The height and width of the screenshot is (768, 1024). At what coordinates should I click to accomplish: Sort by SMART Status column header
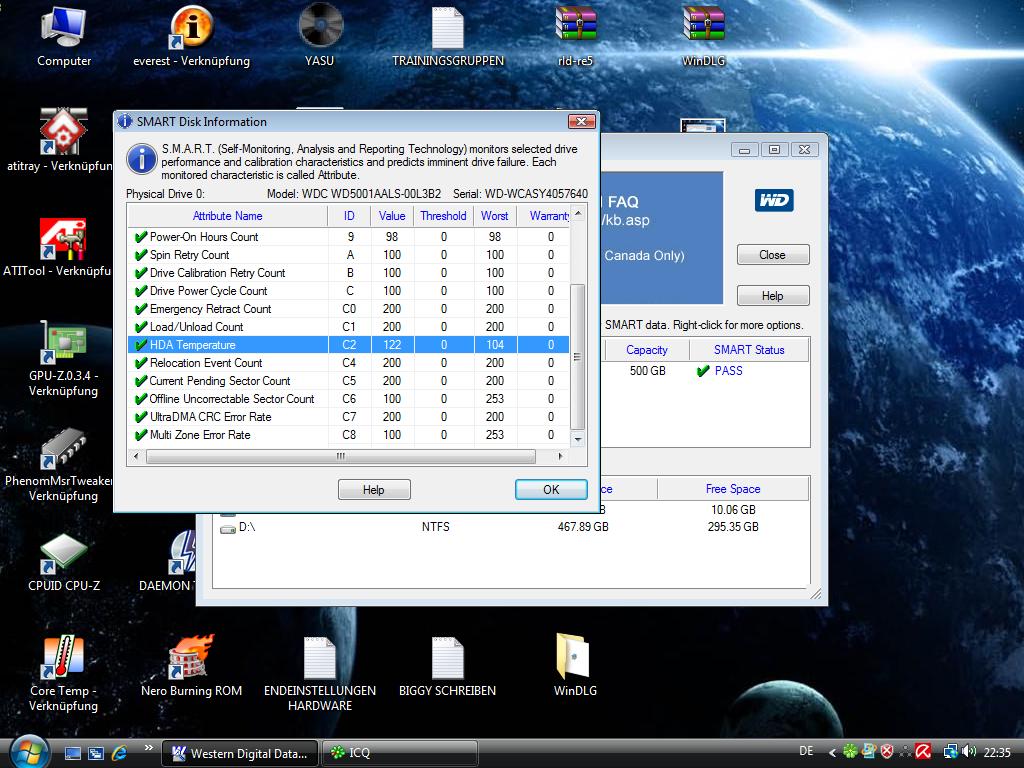click(749, 350)
